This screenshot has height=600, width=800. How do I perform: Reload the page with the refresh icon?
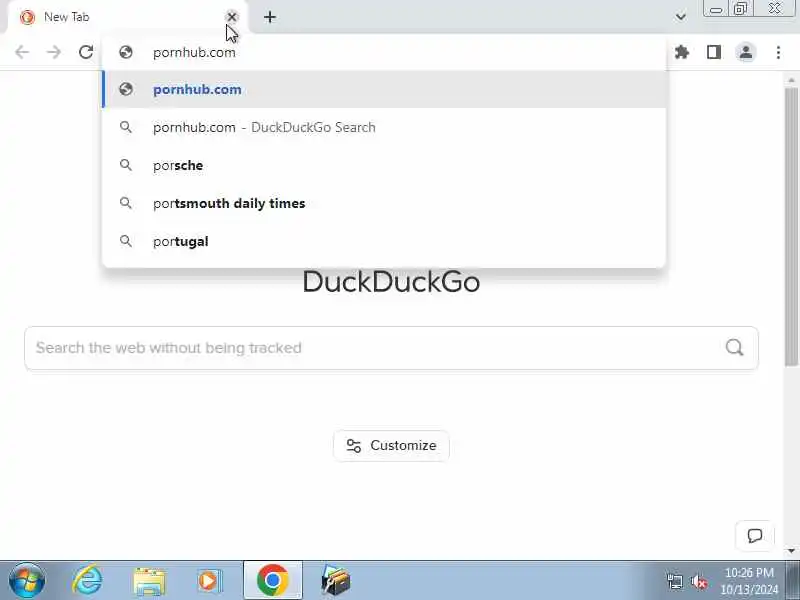click(86, 52)
